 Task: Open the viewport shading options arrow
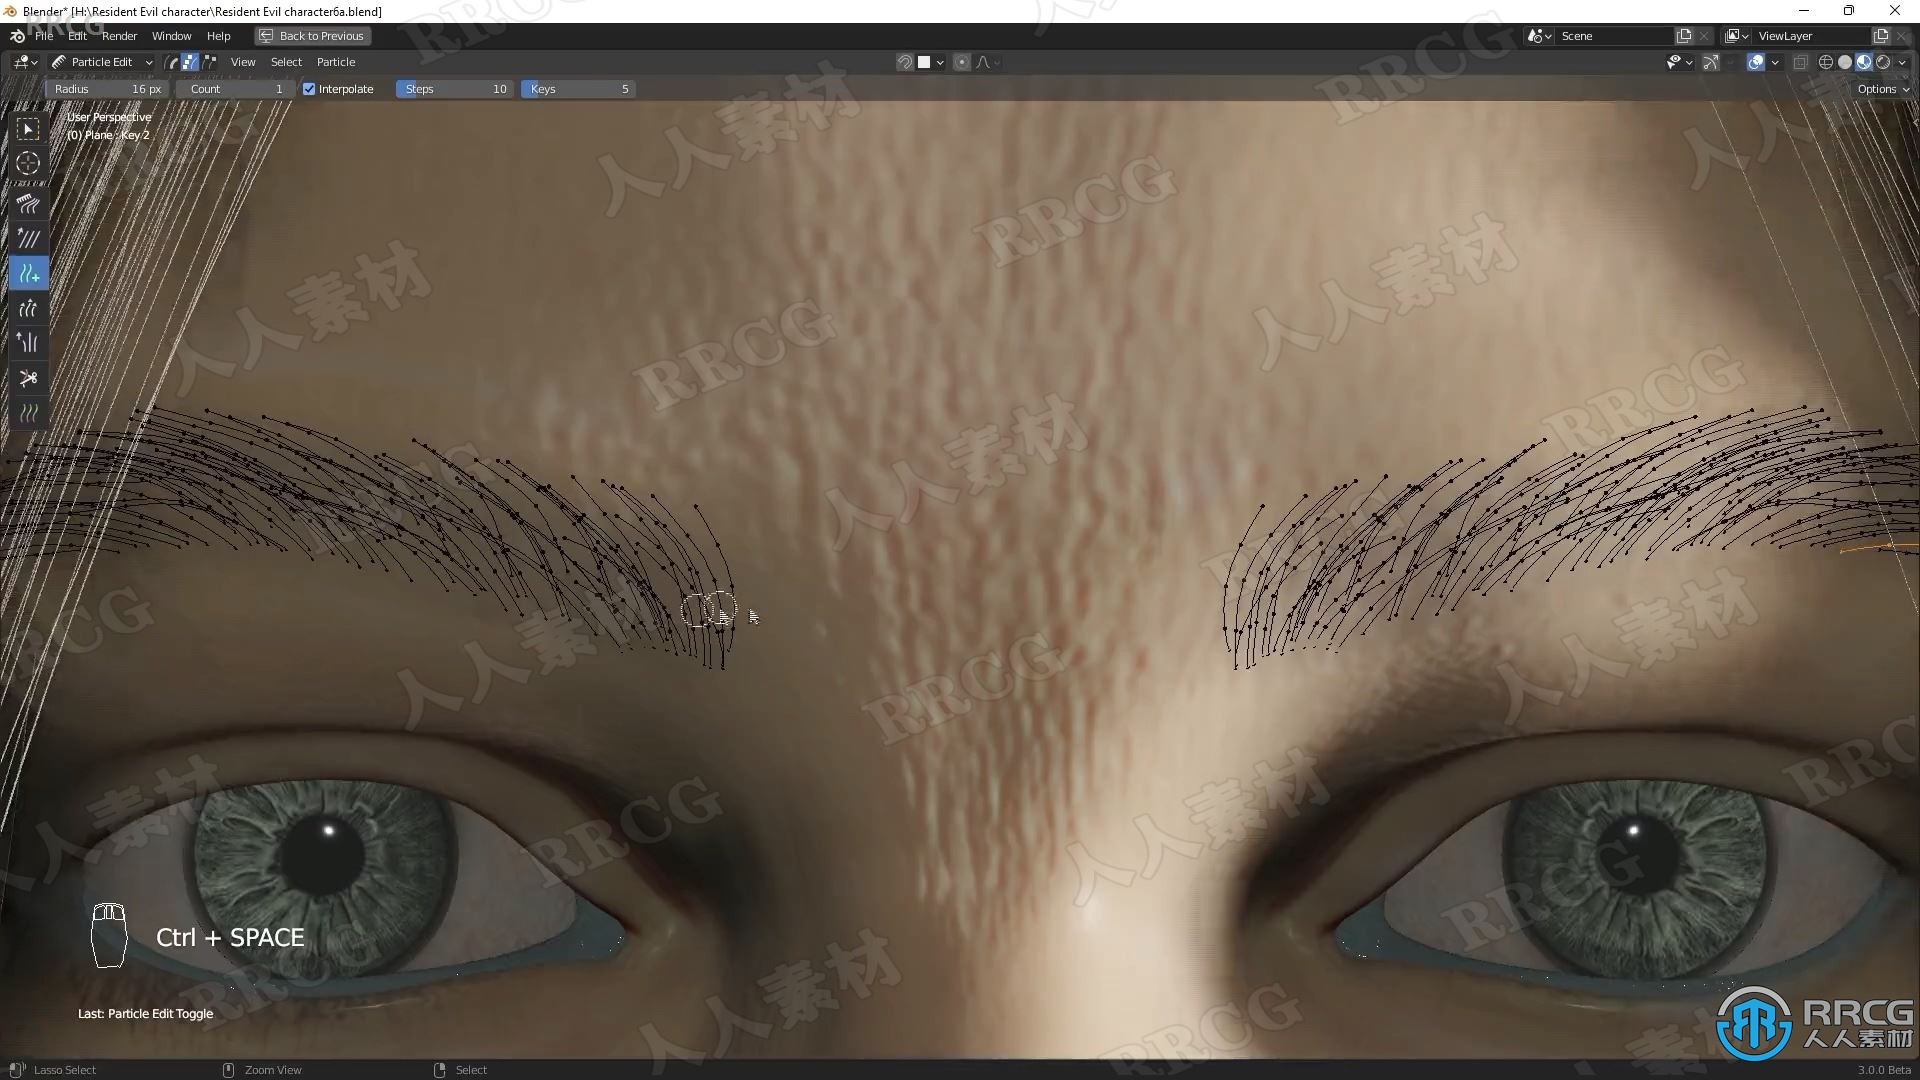(x=1902, y=62)
